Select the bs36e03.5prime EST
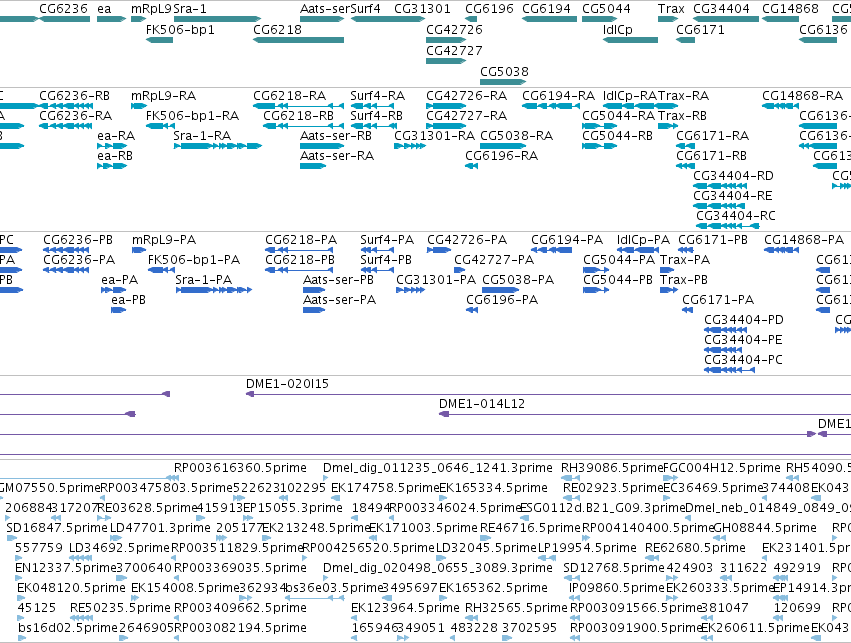The height and width of the screenshot is (643, 851). pyautogui.click(x=315, y=599)
